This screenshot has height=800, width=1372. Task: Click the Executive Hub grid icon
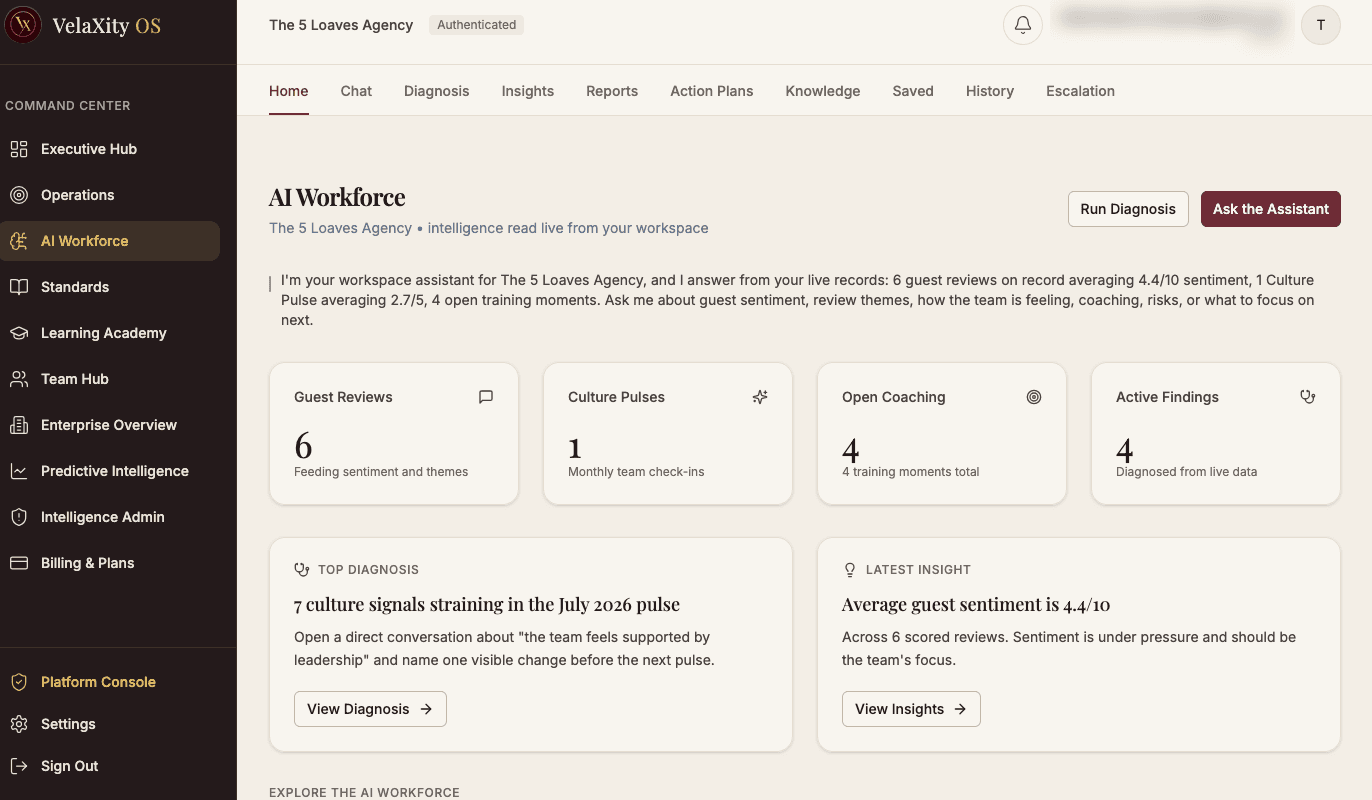pyautogui.click(x=18, y=149)
